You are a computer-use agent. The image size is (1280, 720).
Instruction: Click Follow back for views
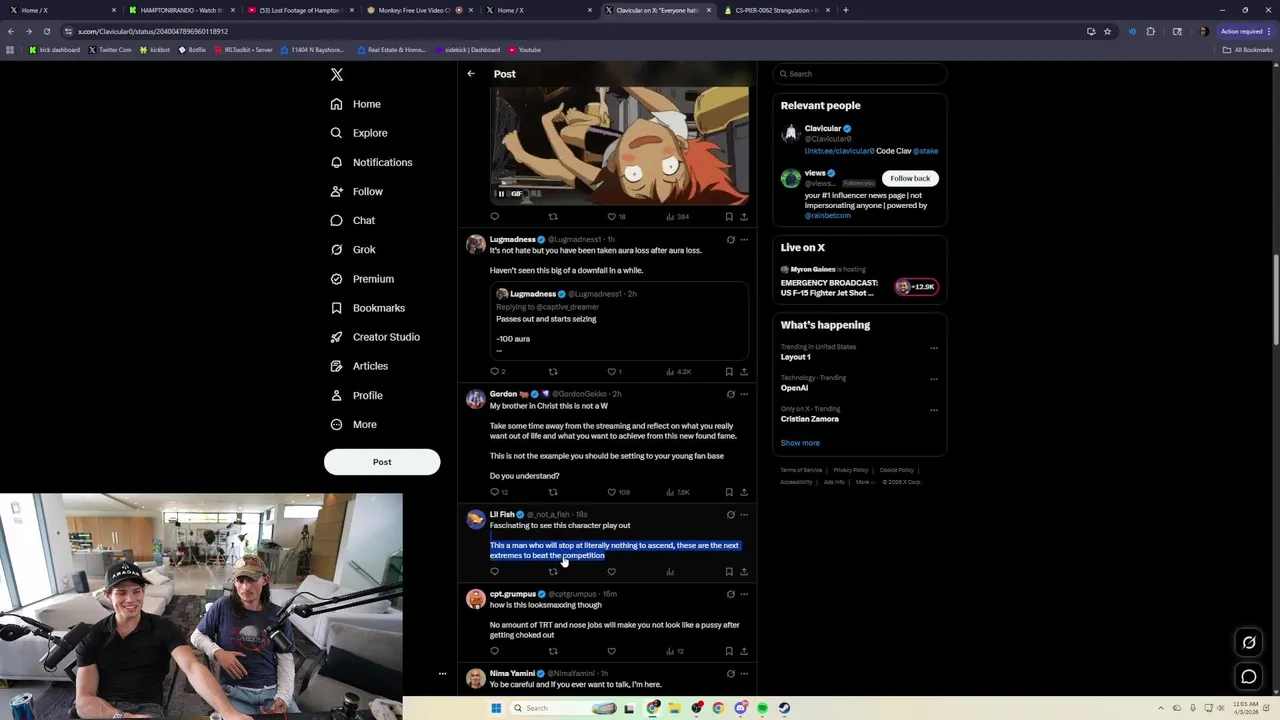pyautogui.click(x=910, y=178)
